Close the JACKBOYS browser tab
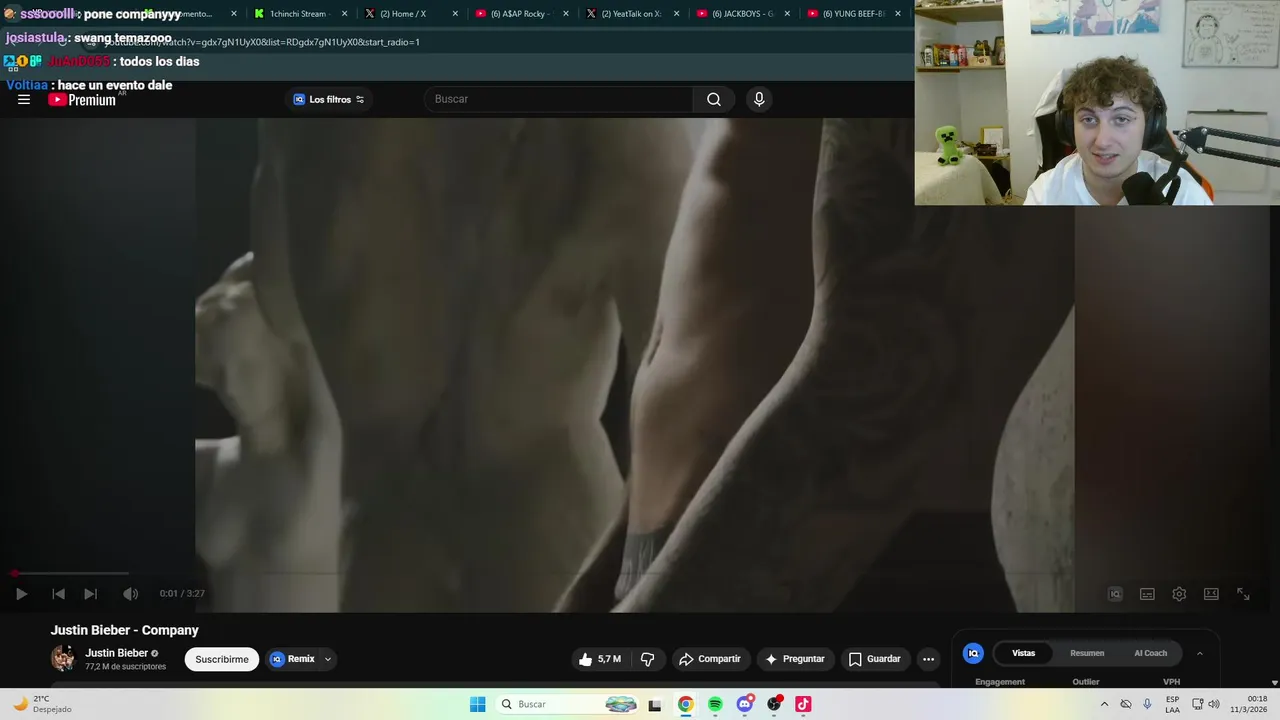This screenshot has width=1280, height=720. tap(787, 14)
